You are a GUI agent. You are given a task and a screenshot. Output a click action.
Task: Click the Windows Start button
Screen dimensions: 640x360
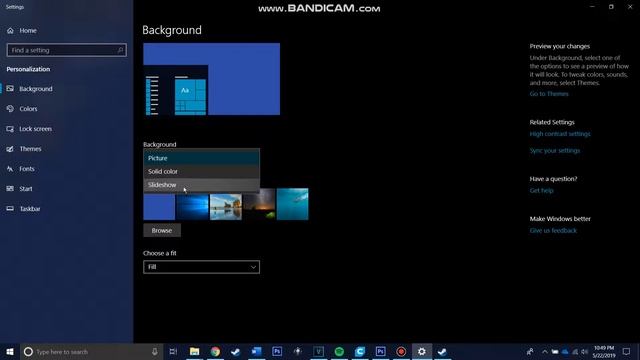[x=10, y=351]
